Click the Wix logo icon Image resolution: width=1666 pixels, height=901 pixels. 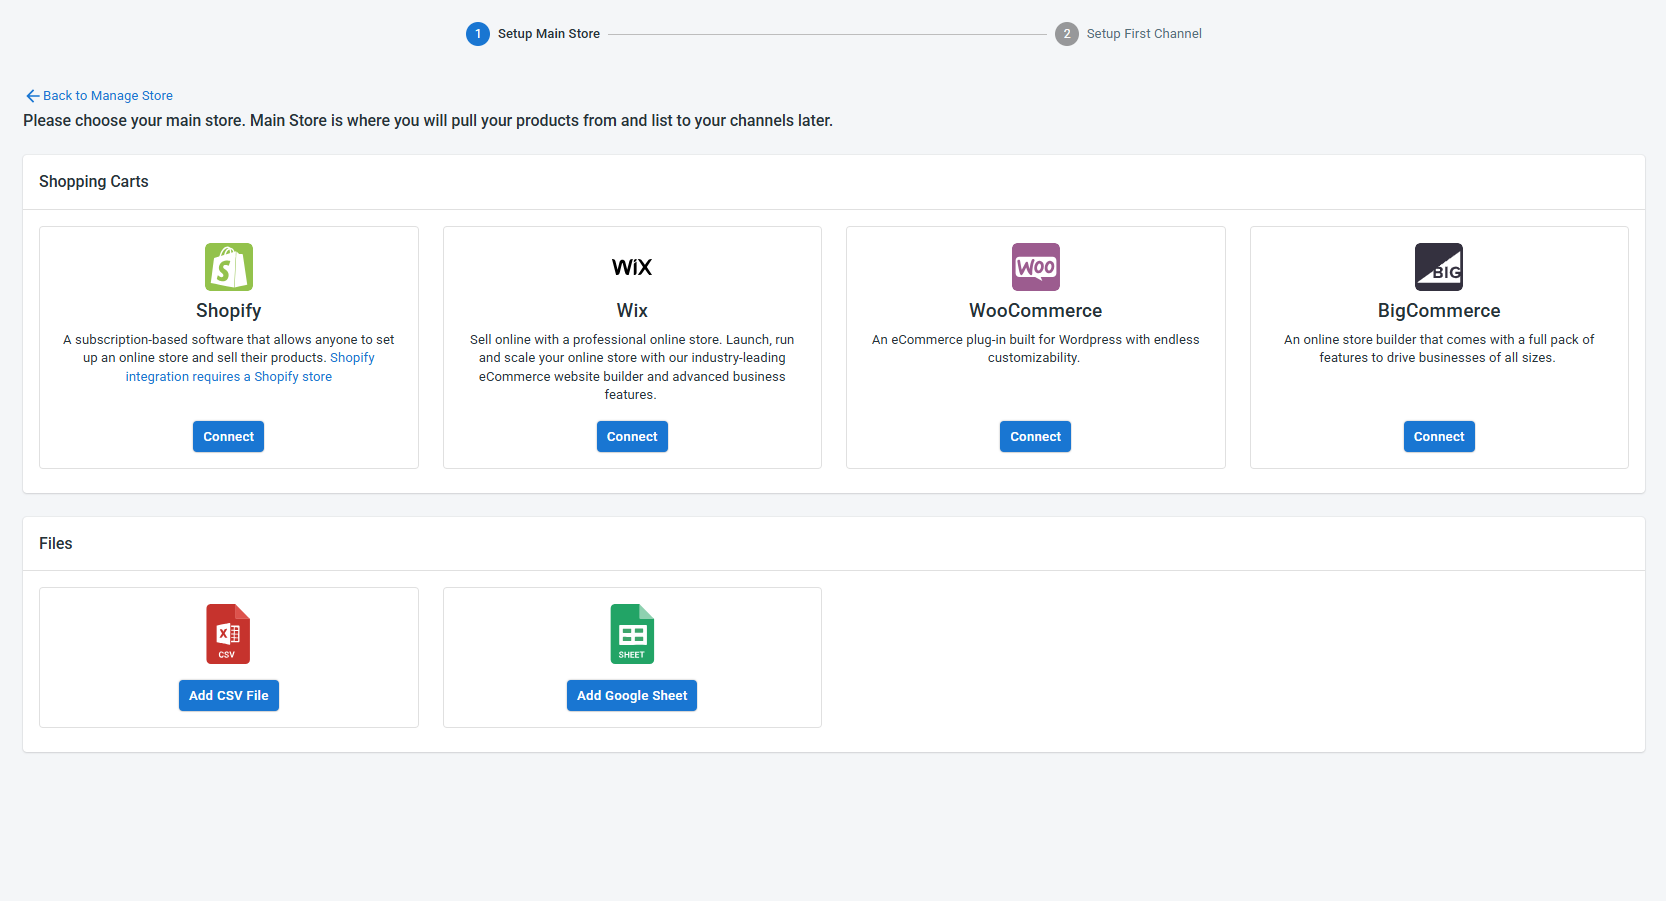click(x=632, y=267)
